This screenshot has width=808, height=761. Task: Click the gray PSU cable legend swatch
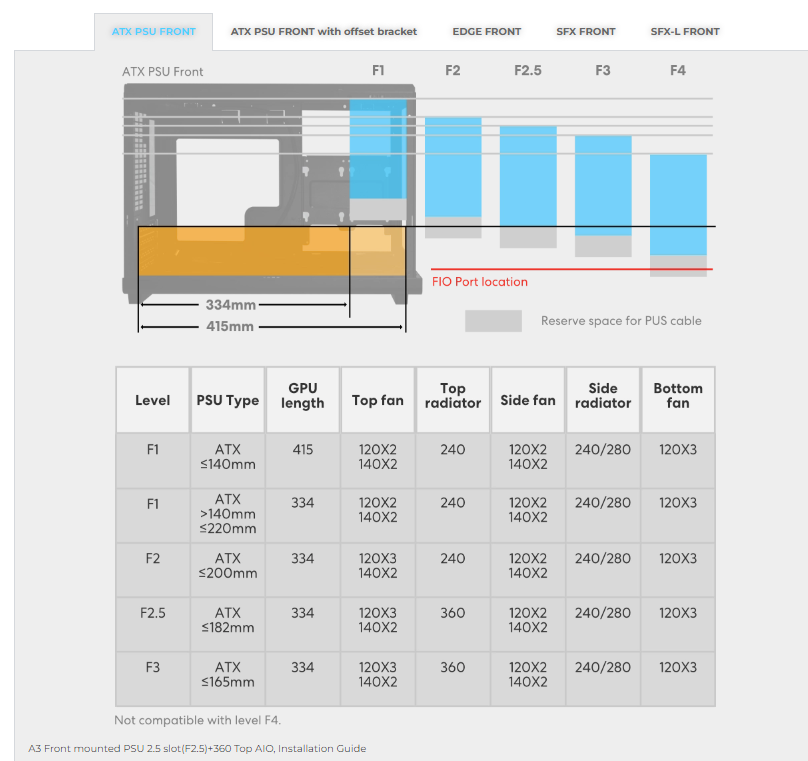coord(493,320)
